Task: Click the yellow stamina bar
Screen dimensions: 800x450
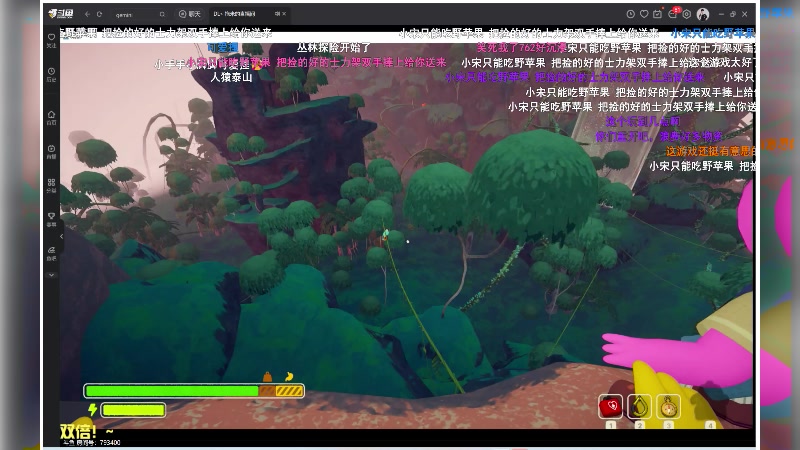Action: tap(133, 410)
